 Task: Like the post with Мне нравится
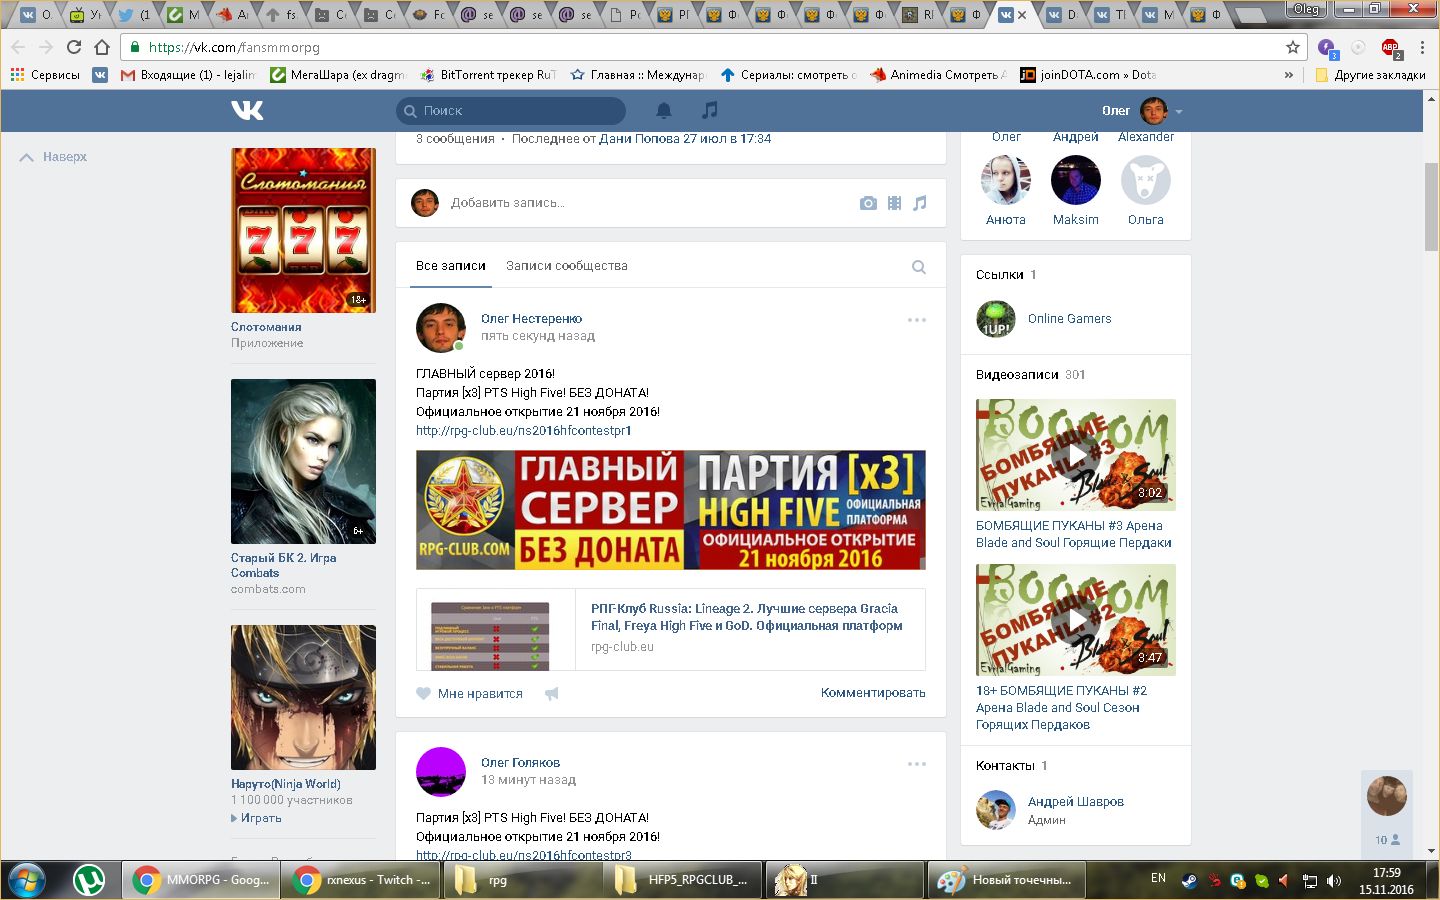click(470, 693)
